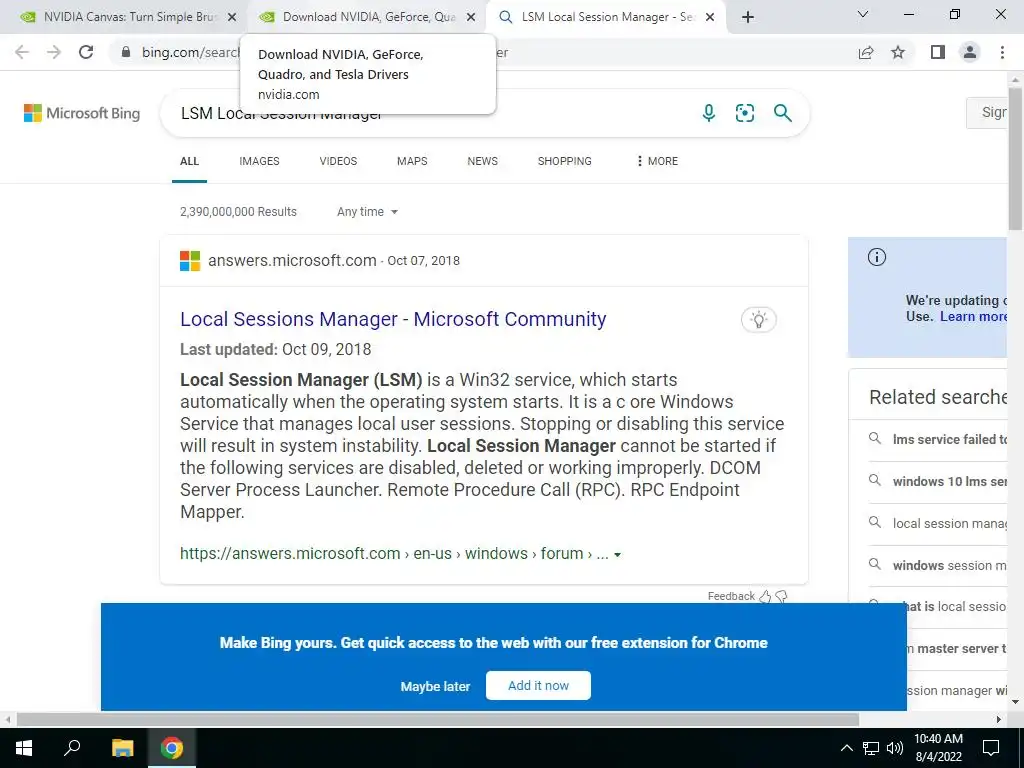This screenshot has width=1024, height=768.
Task: Click the green answers.microsoft.com URL
Action: [394, 553]
